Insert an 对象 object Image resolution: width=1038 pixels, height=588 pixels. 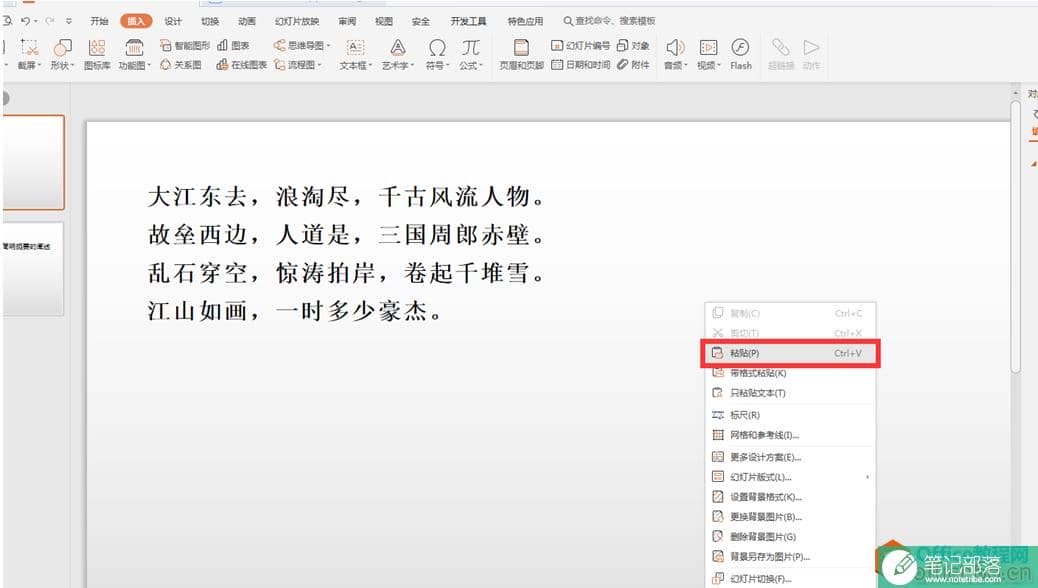pos(634,46)
